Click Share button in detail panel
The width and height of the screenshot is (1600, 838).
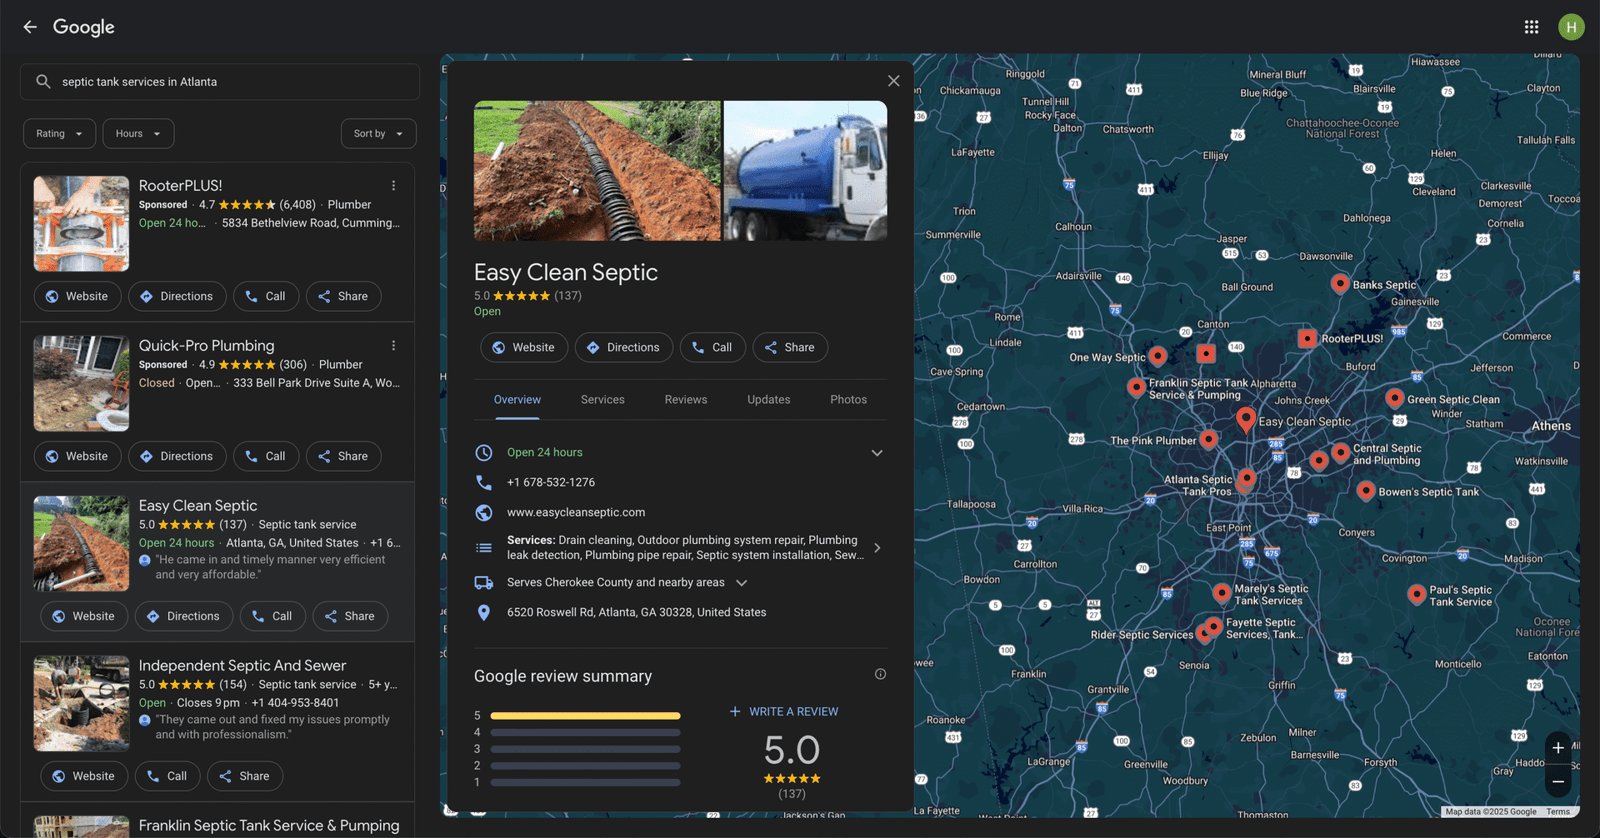click(x=790, y=347)
